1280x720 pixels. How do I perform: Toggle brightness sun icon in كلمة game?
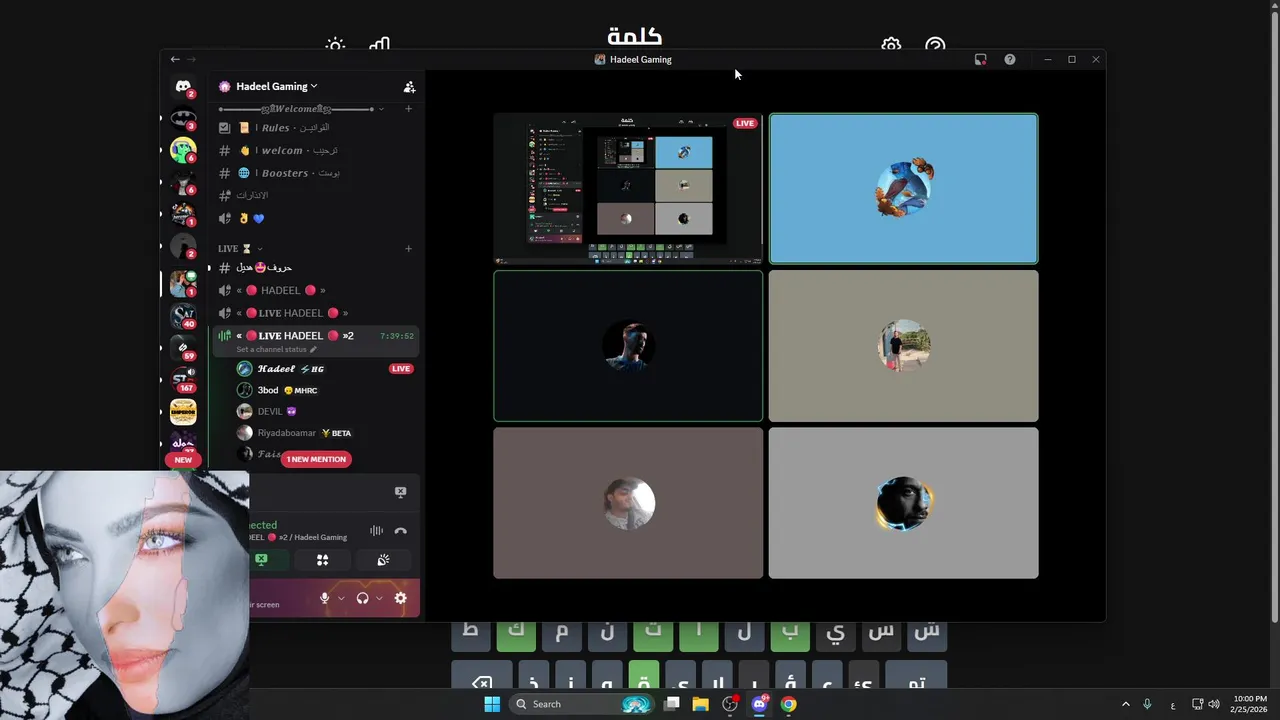335,45
